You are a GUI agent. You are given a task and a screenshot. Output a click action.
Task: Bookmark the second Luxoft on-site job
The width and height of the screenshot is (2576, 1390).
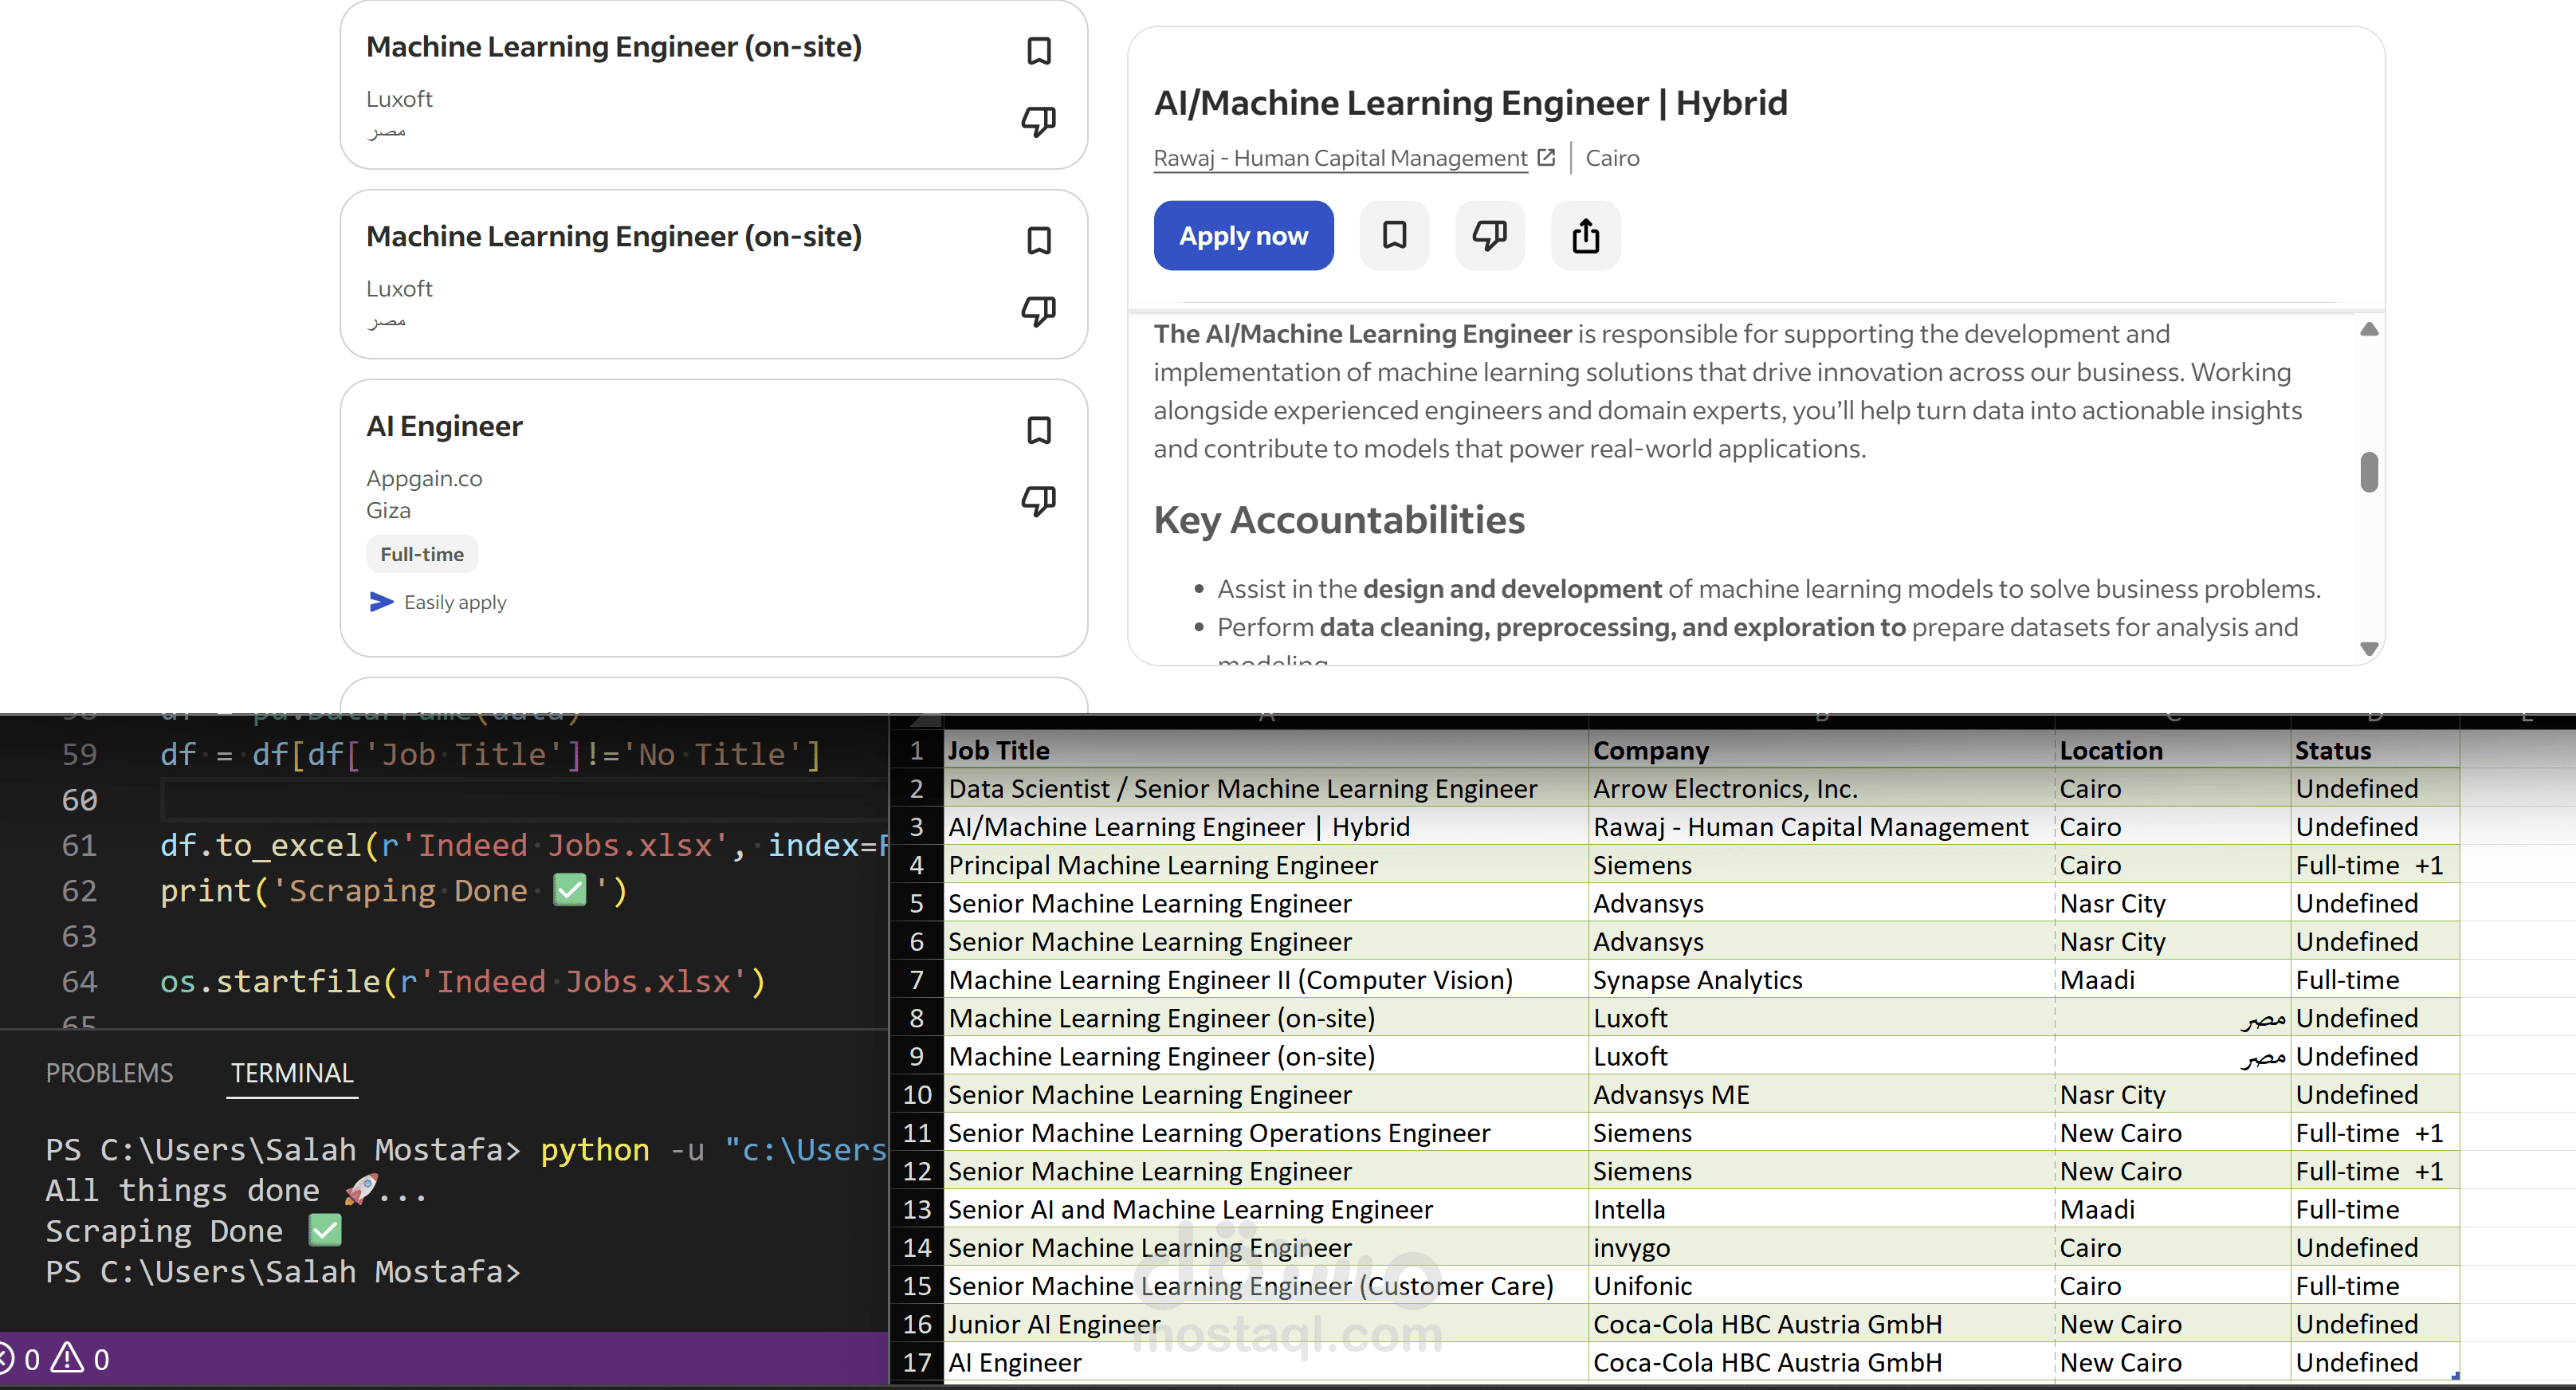[x=1040, y=239]
